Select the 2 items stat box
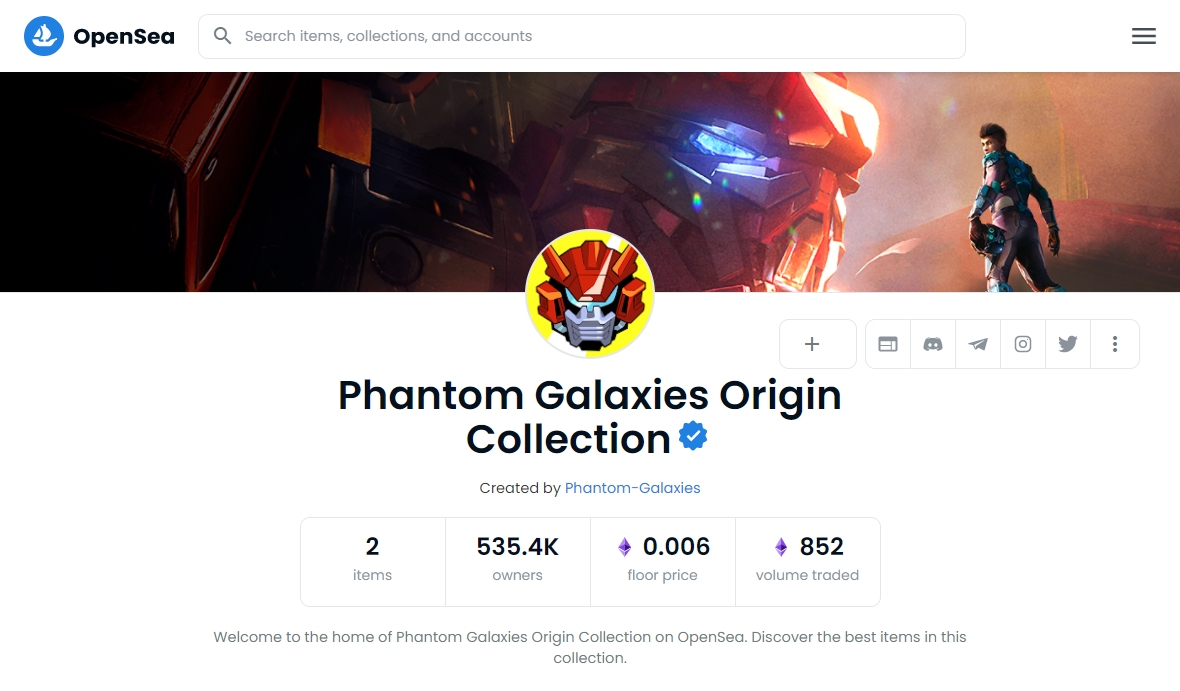1180x691 pixels. tap(373, 562)
